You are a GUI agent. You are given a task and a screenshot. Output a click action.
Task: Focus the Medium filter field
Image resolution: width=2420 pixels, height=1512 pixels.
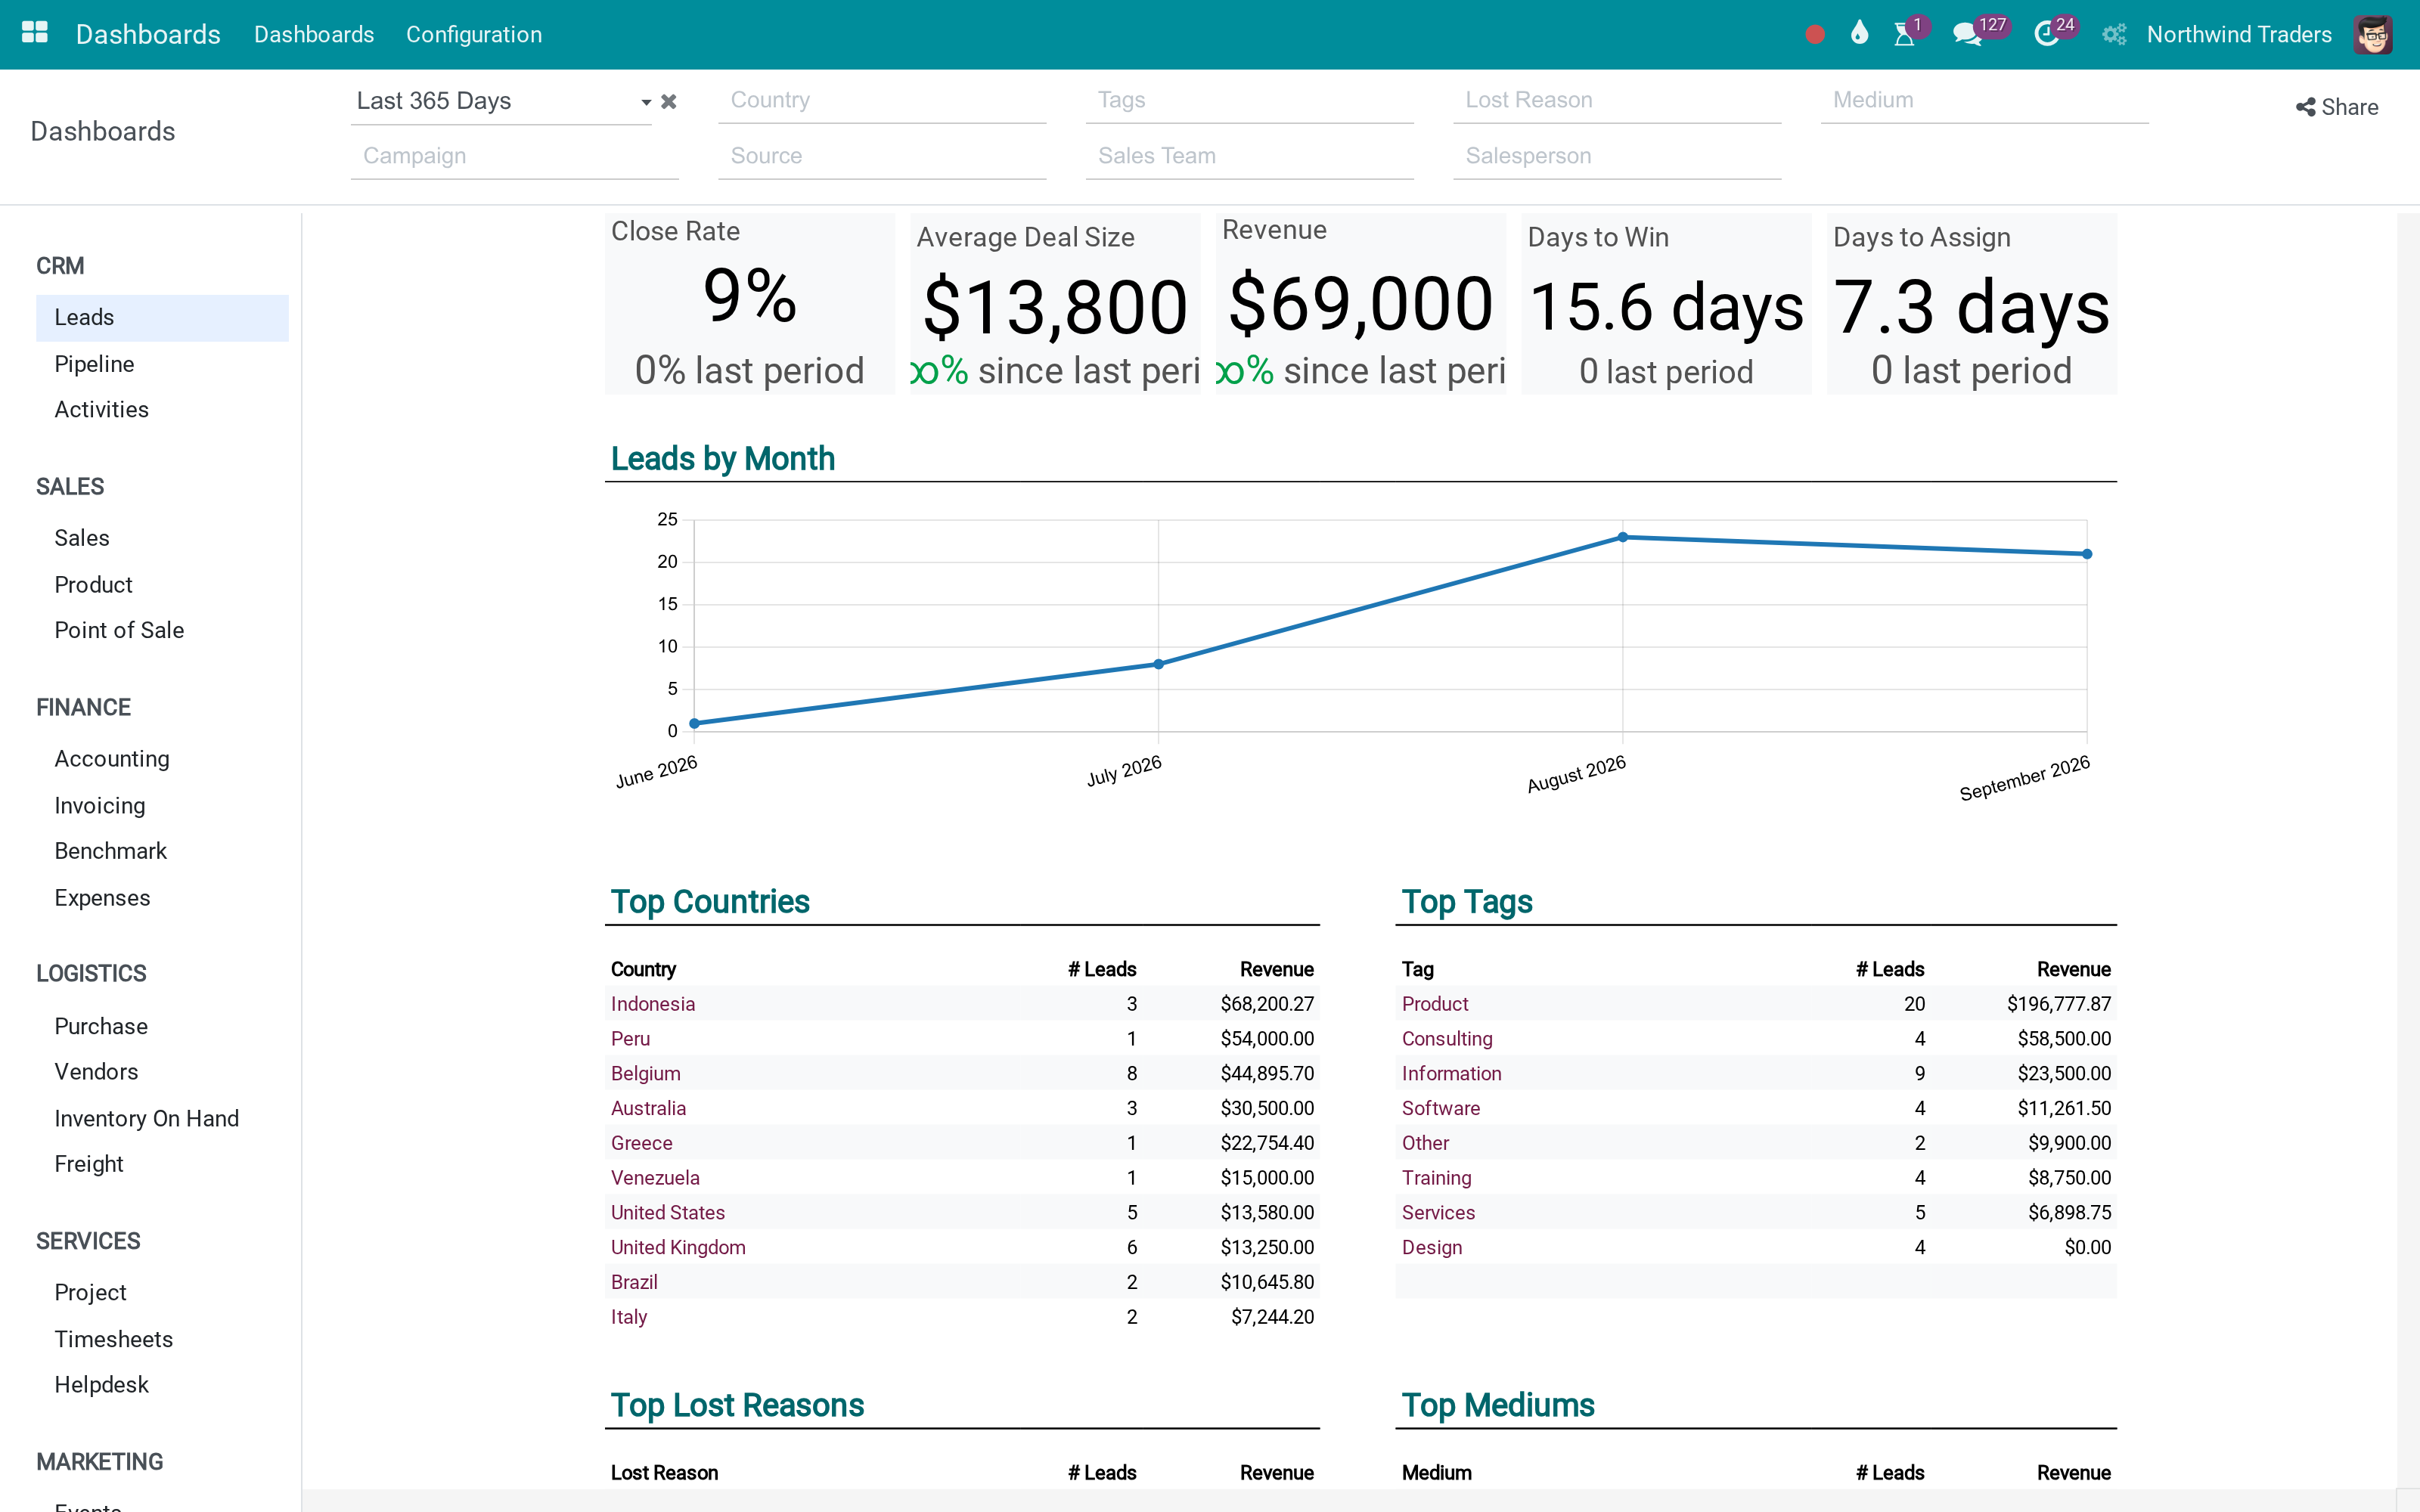tap(1984, 100)
